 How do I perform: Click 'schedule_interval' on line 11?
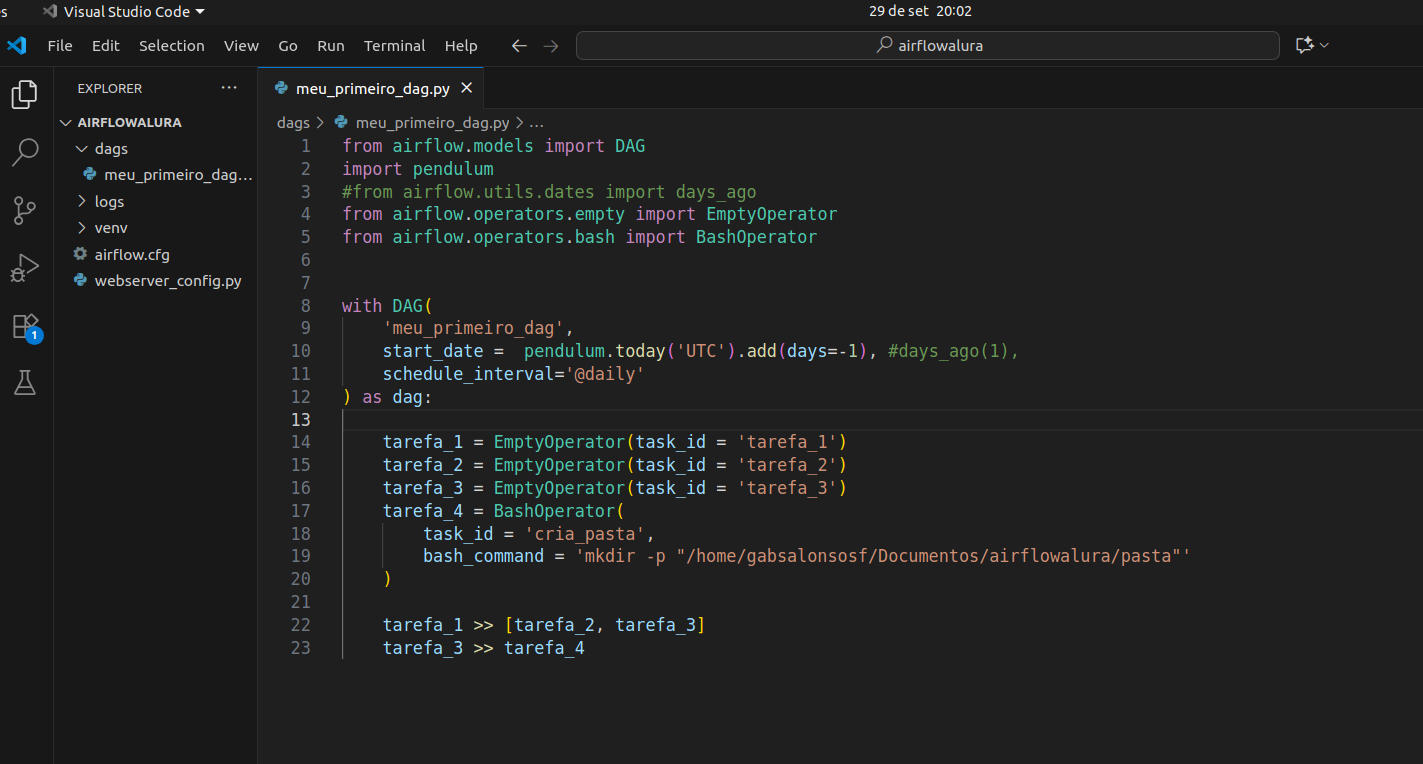[x=468, y=374]
